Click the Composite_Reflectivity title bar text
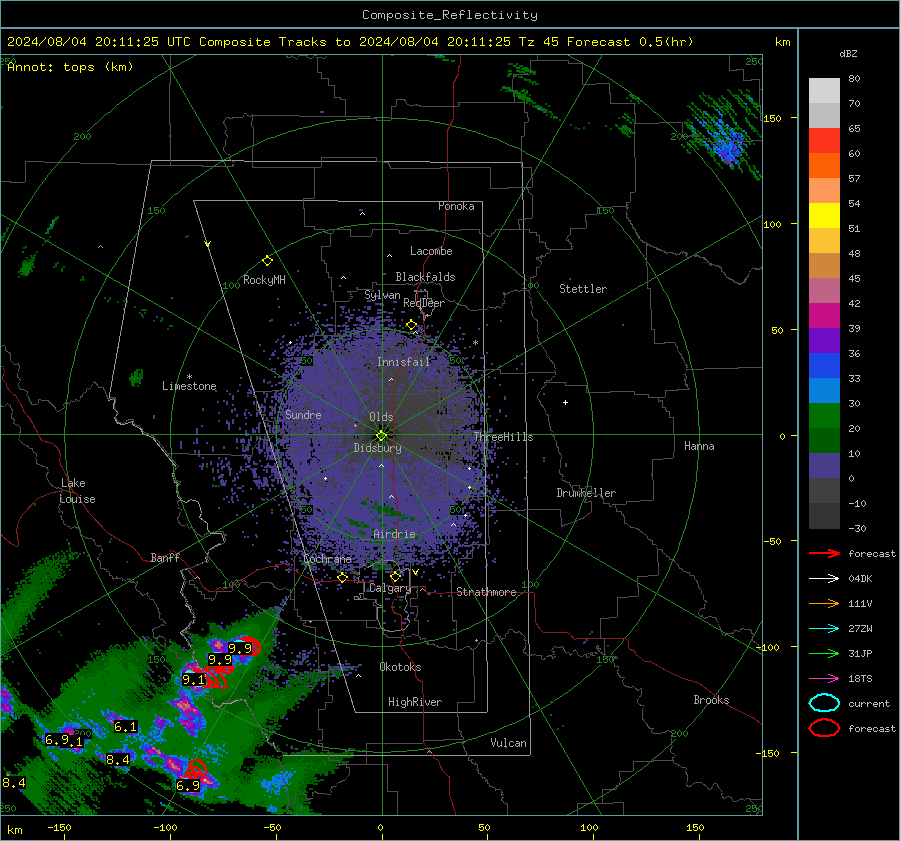Viewport: 900px width, 841px height. pos(450,15)
